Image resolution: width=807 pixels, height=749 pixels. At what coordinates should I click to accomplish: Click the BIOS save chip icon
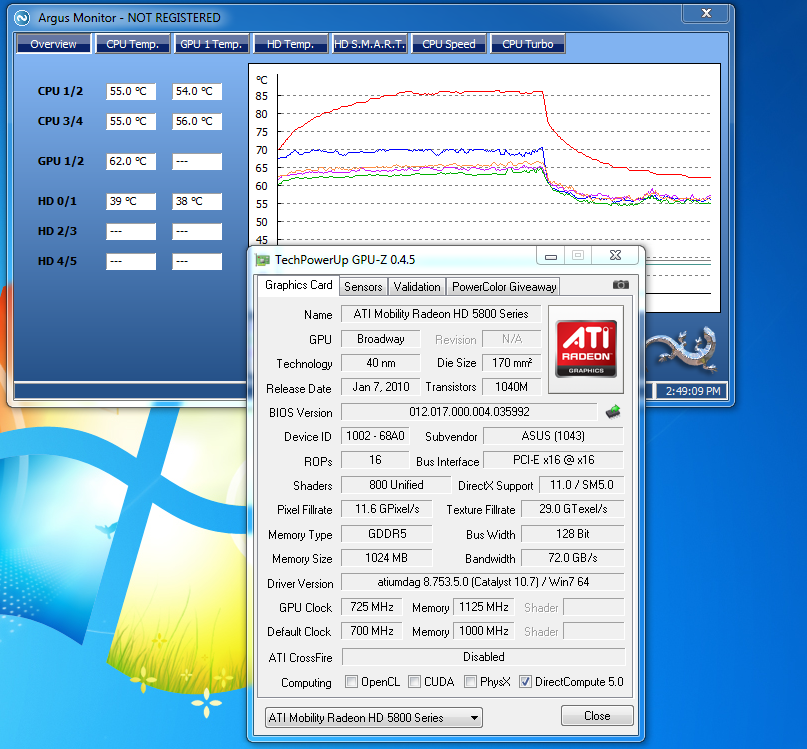613,412
